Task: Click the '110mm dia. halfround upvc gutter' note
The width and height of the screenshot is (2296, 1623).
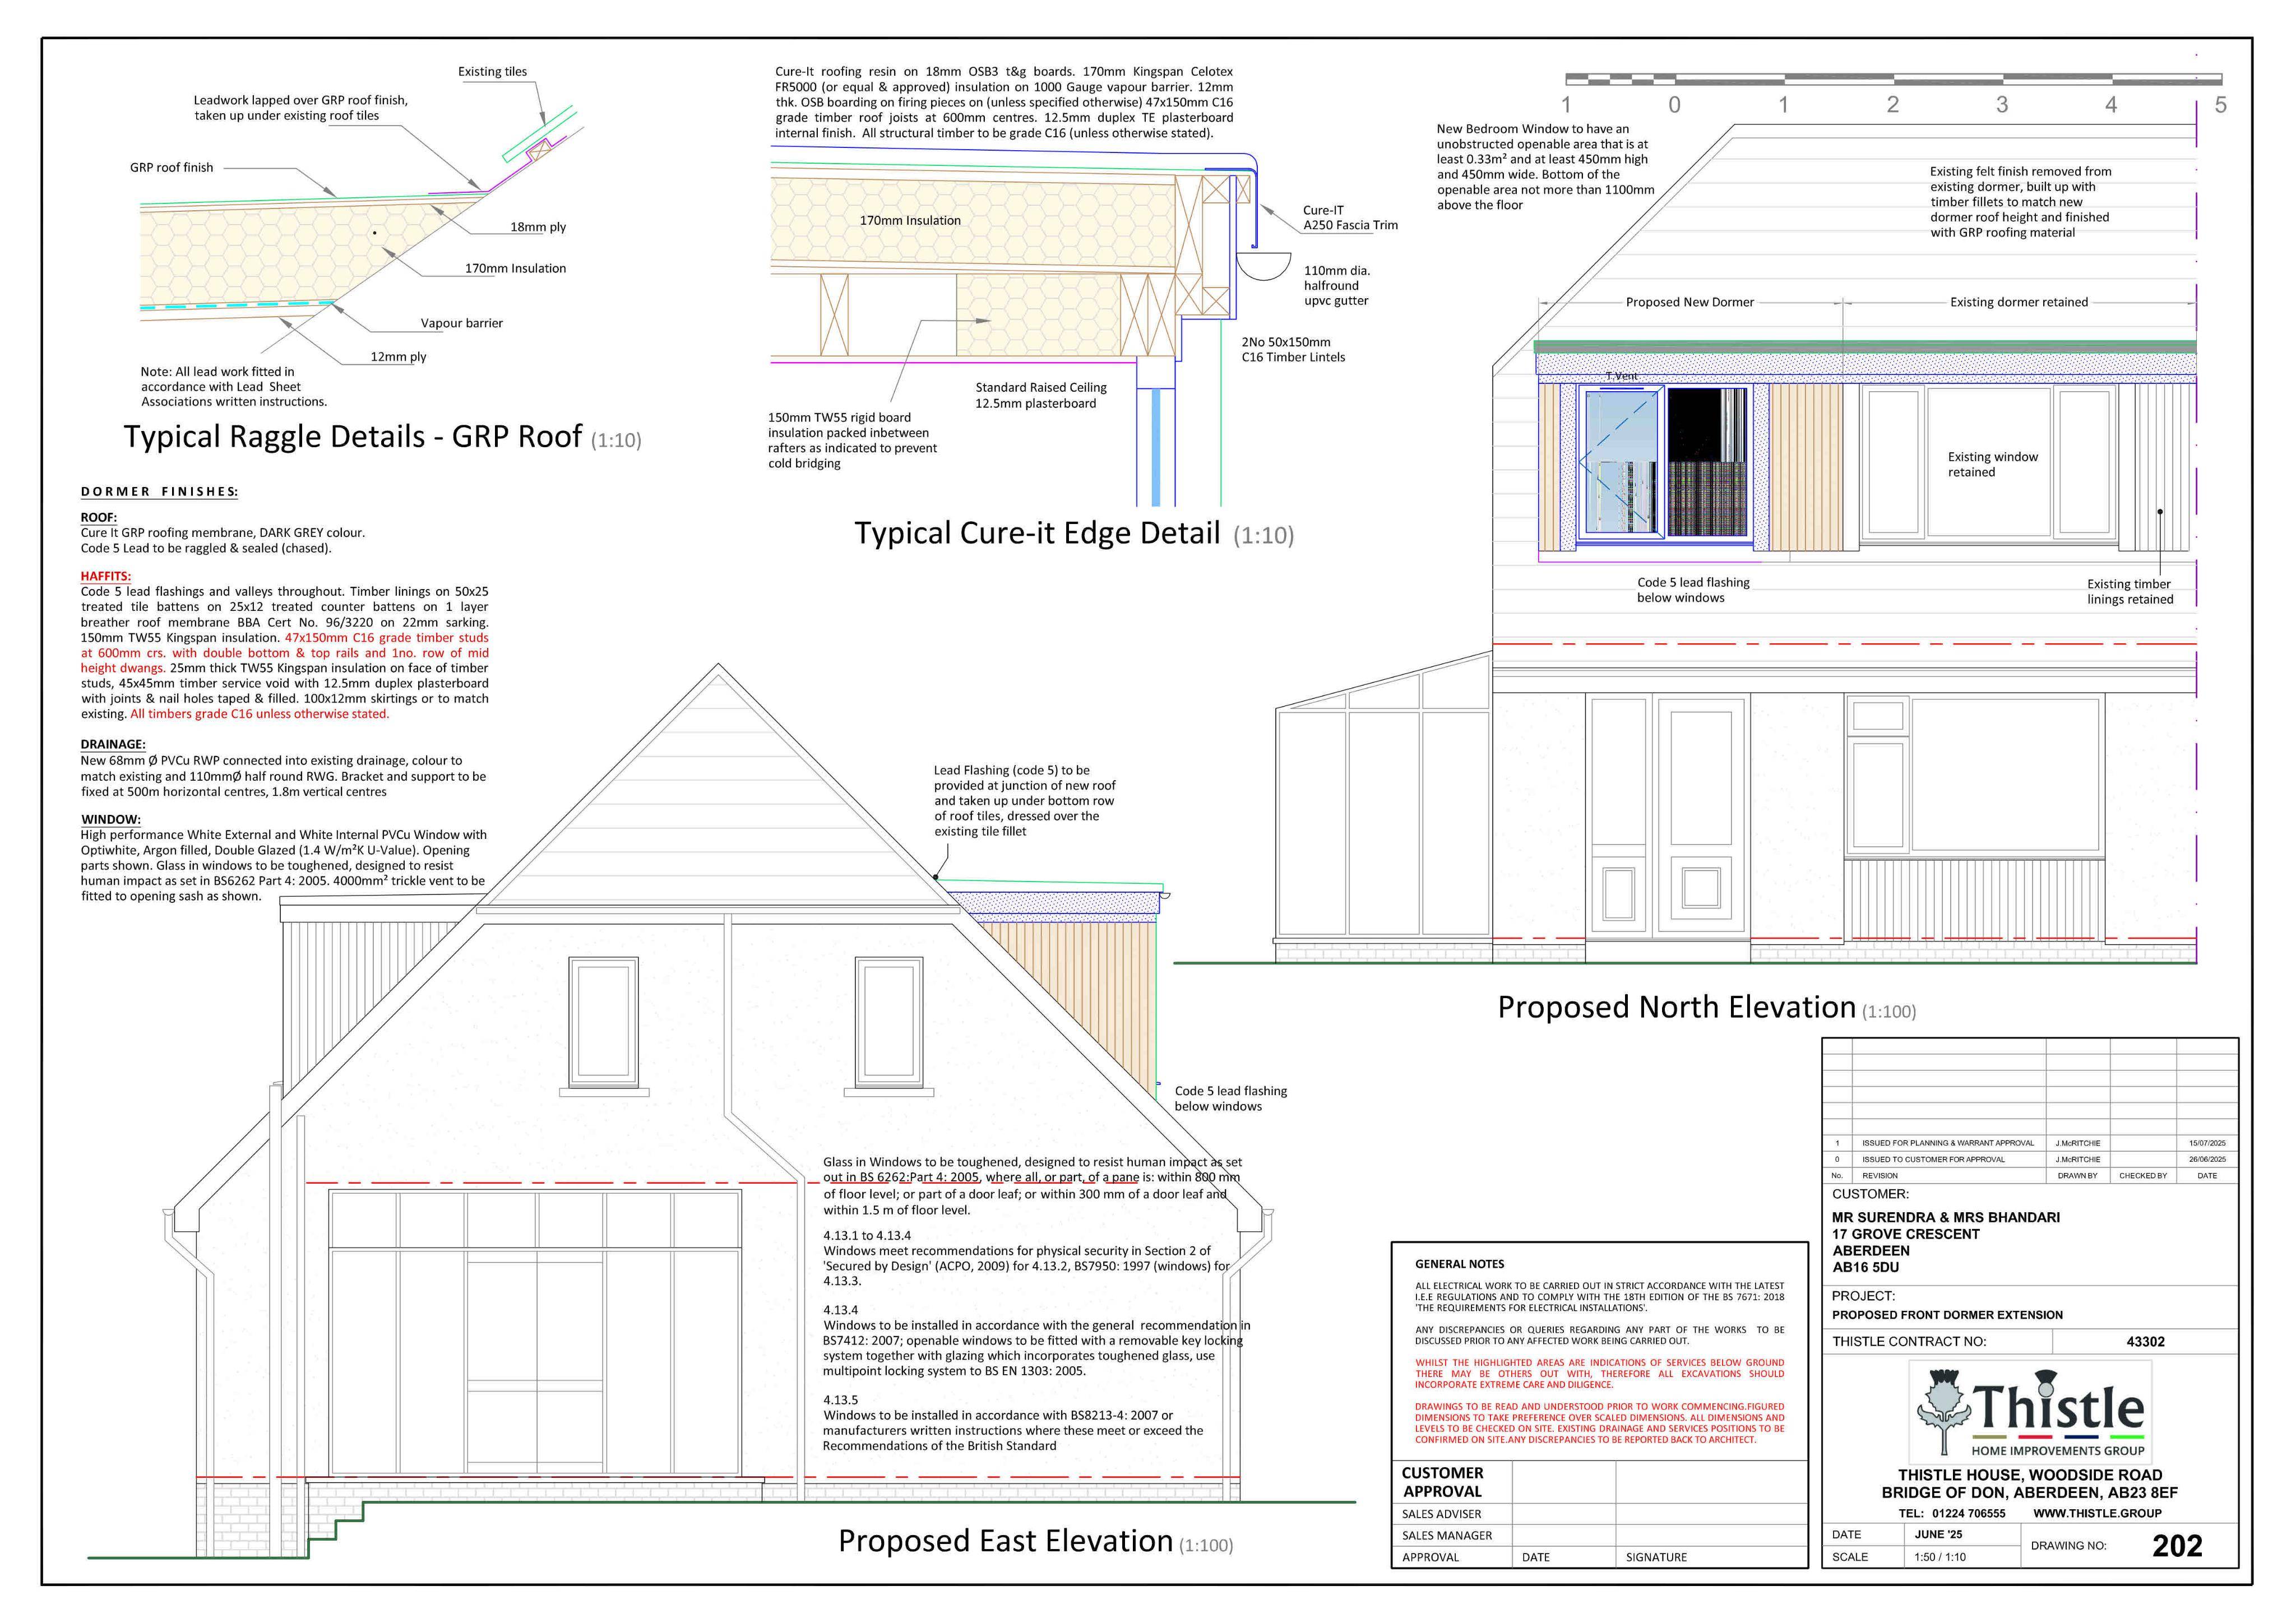Action: [1337, 286]
